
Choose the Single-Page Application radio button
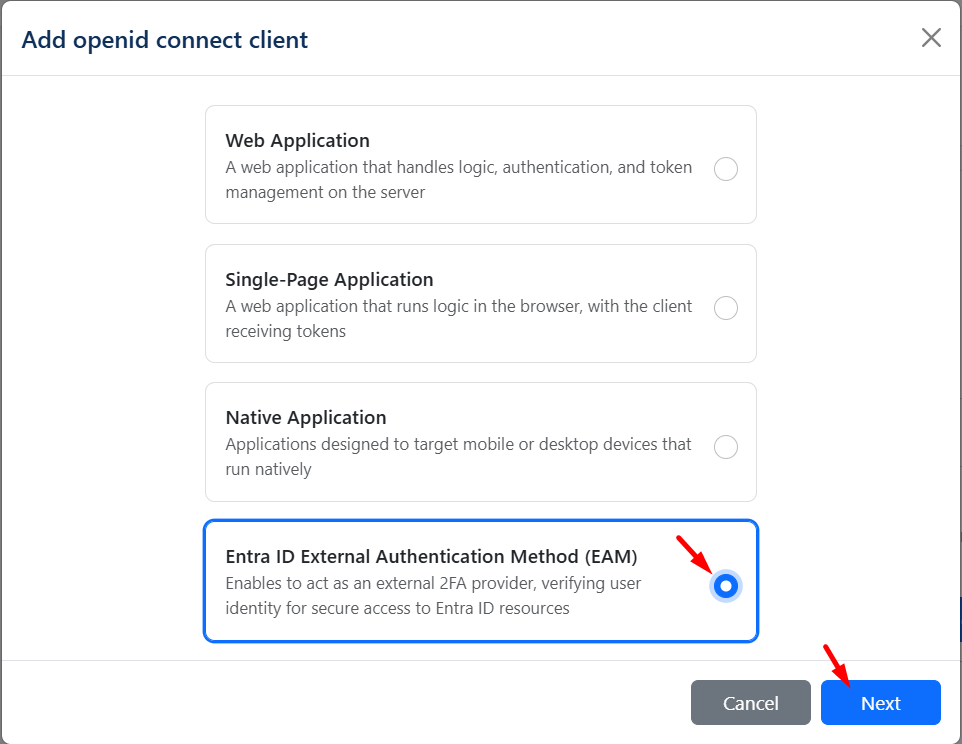[726, 308]
